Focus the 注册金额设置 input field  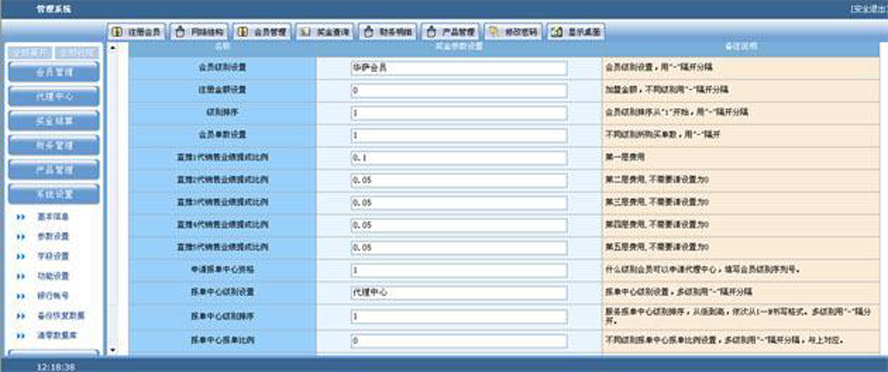459,91
